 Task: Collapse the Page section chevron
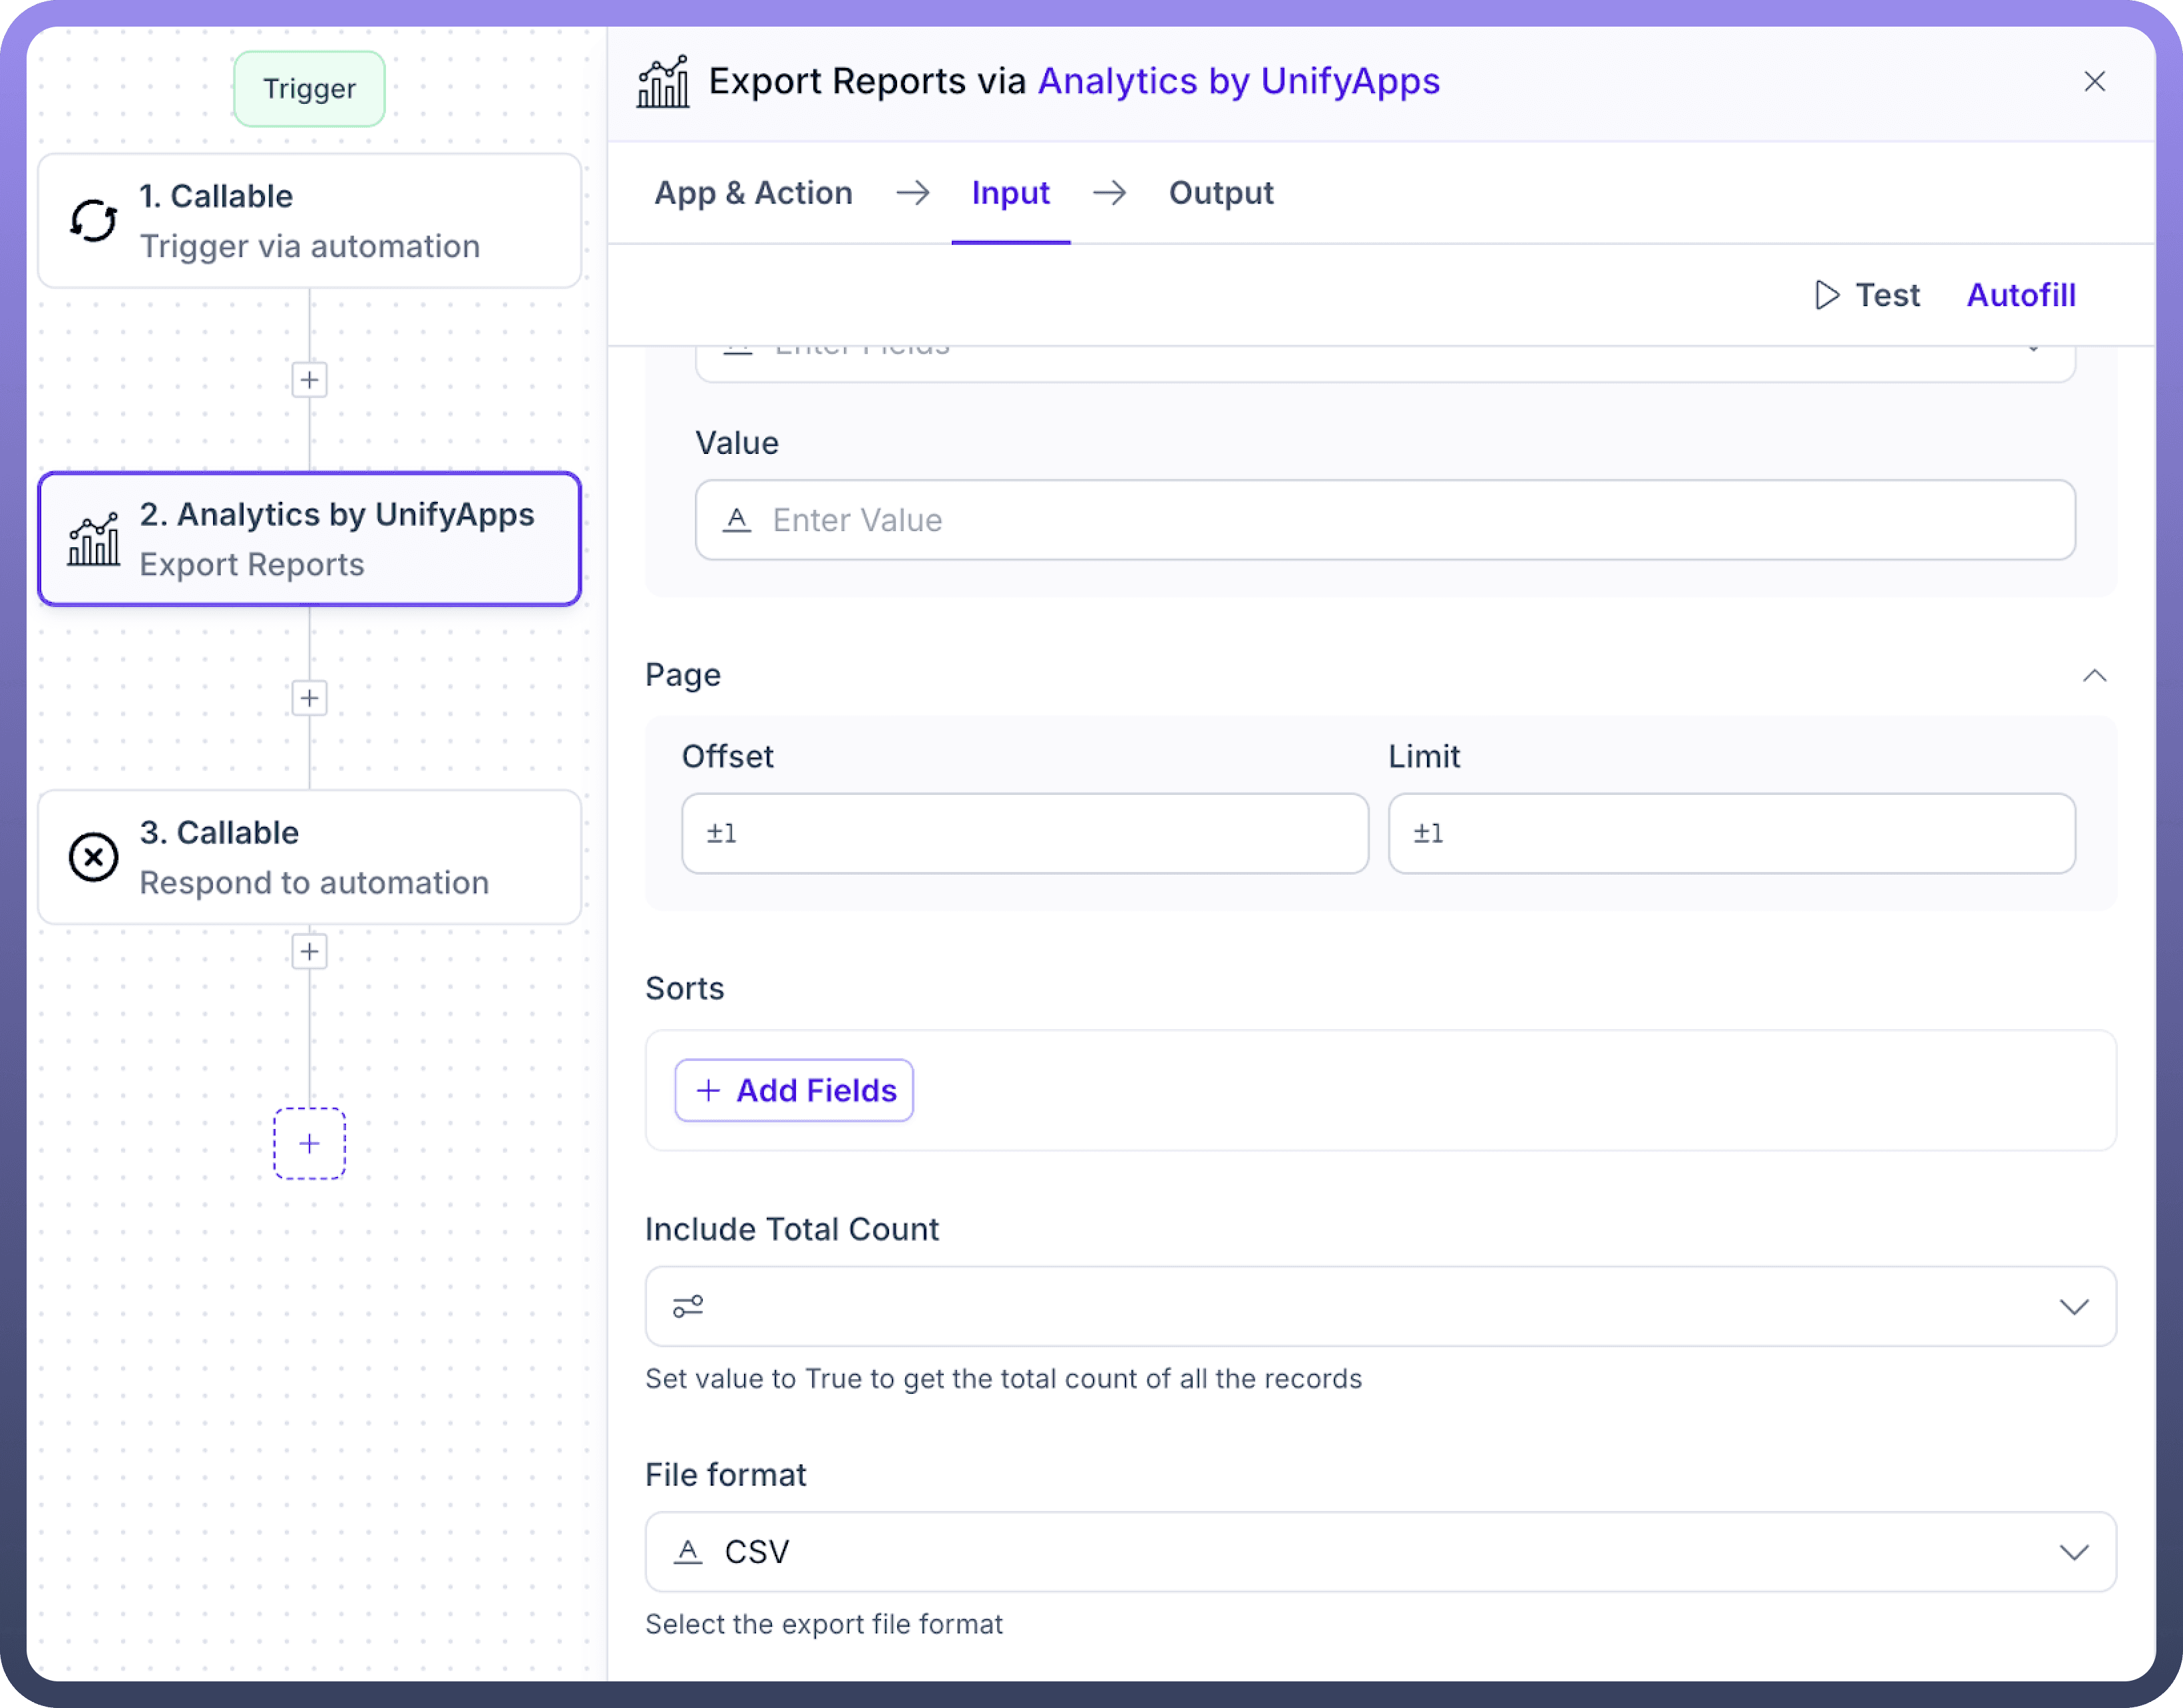(2094, 676)
